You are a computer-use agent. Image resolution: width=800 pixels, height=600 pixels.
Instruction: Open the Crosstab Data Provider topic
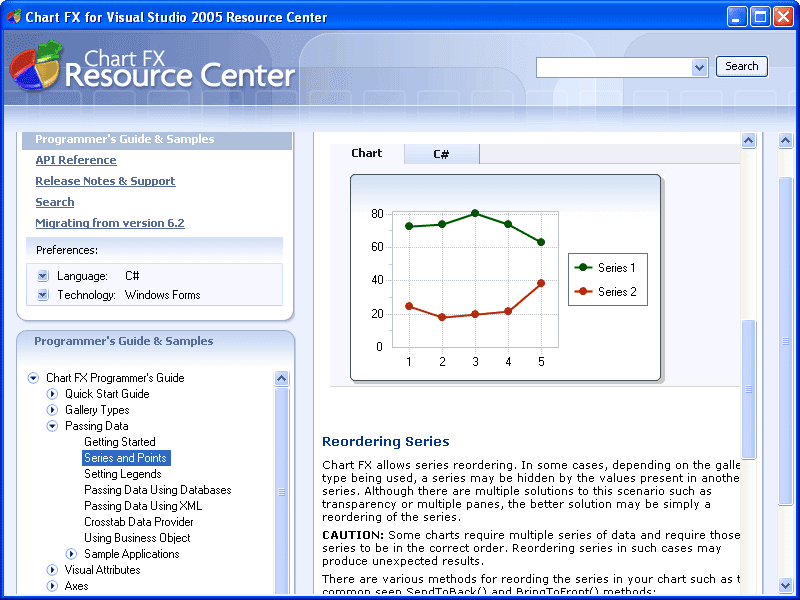tap(139, 522)
